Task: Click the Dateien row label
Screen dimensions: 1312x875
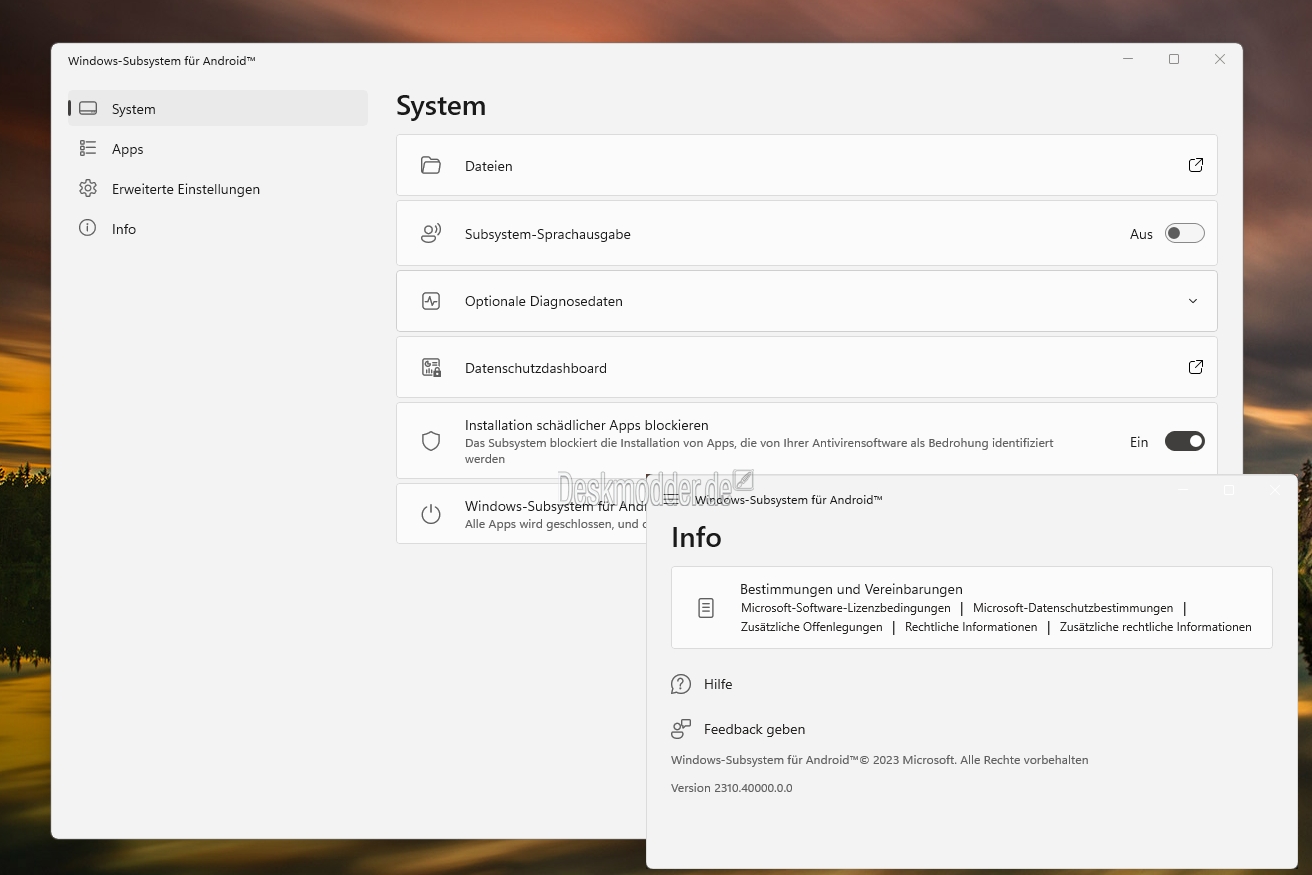Action: click(x=489, y=166)
